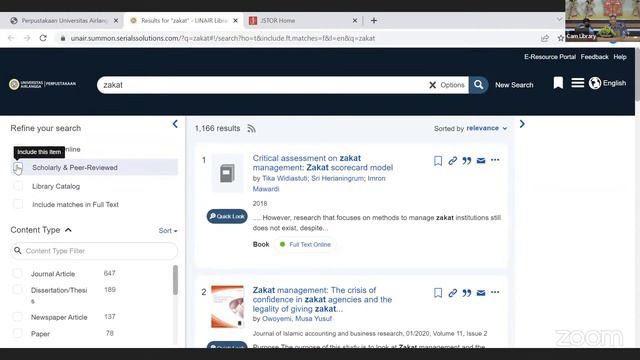The image size is (640, 360).
Task: Open the hamburger menu in header
Action: (577, 83)
